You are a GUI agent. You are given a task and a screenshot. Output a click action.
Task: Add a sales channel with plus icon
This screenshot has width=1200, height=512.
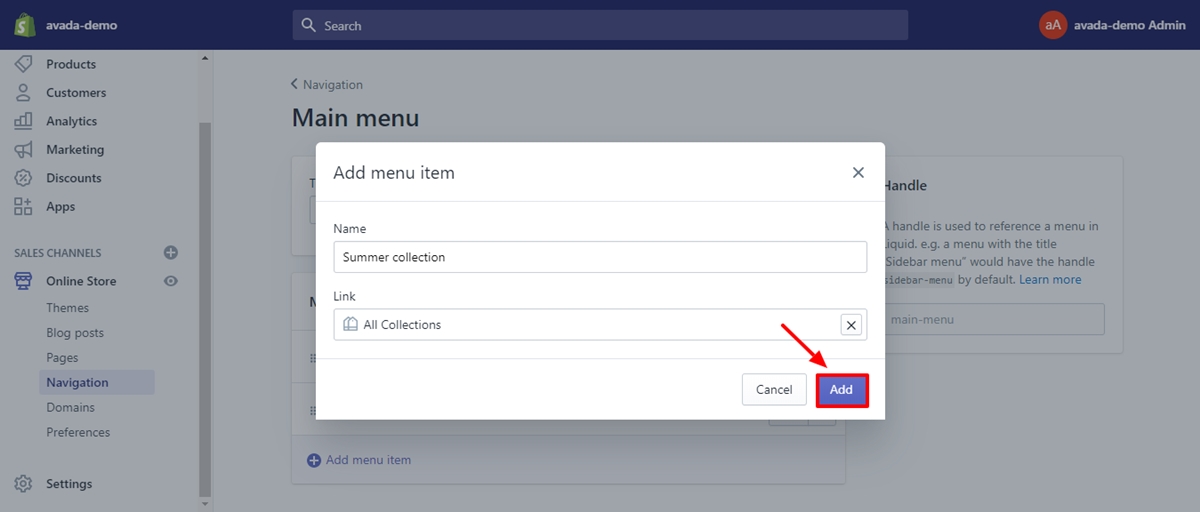click(171, 253)
